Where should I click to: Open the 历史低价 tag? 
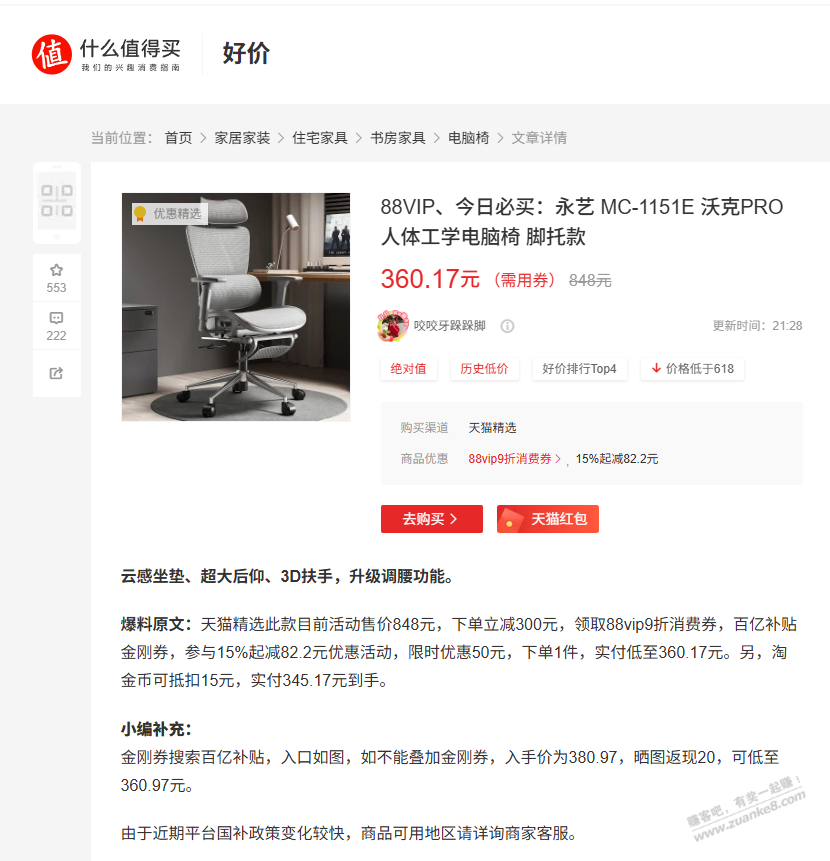tap(484, 369)
